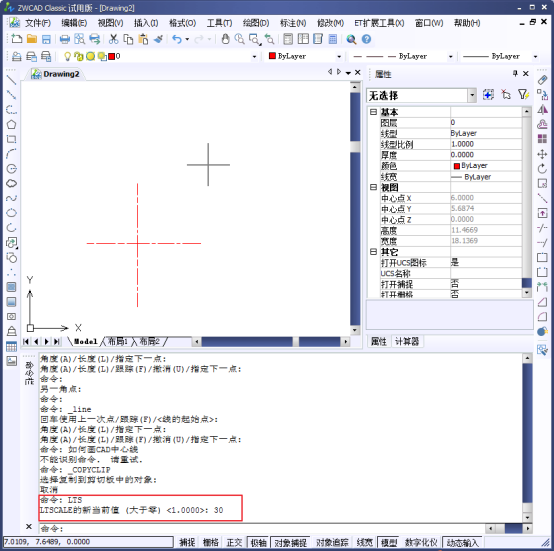Toggle 对象追踪 object tracking in status bar
554x551 pixels.
point(332,542)
